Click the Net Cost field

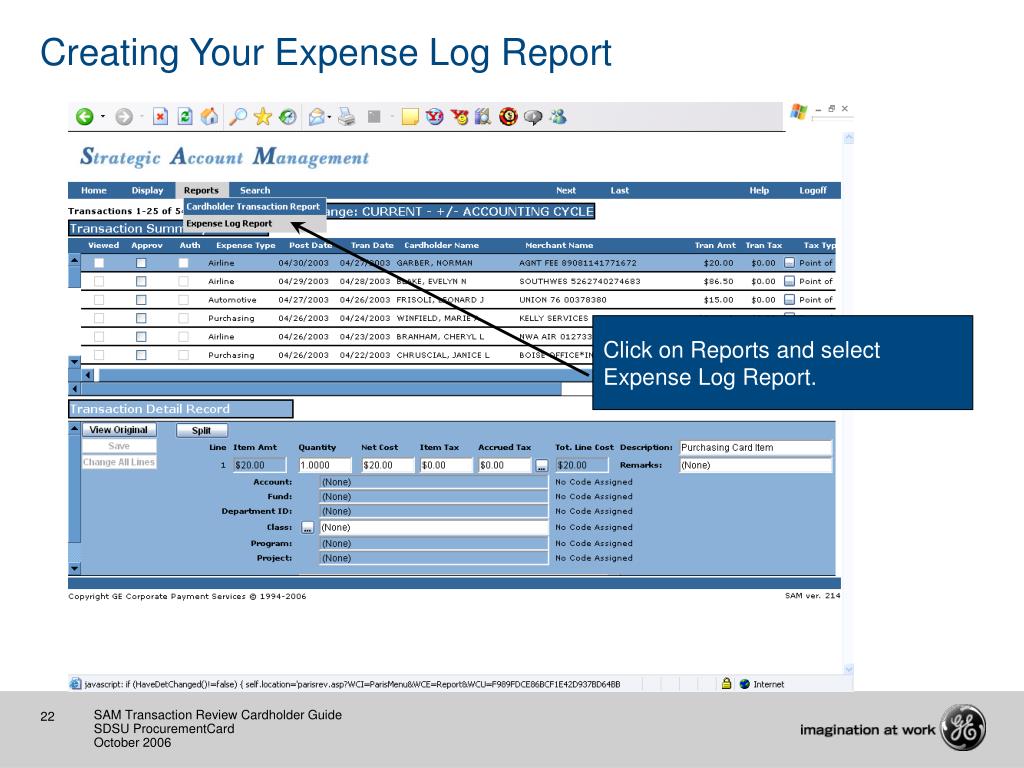tap(388, 465)
